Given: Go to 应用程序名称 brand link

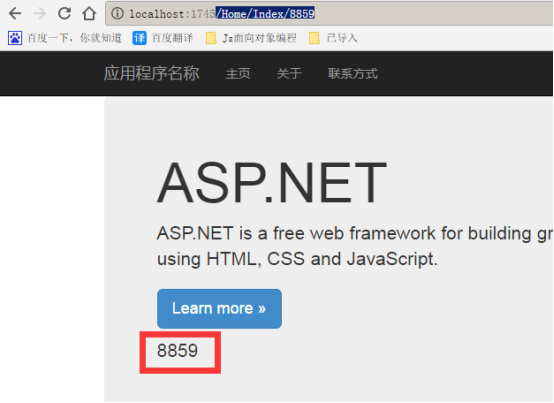Looking at the screenshot, I should (x=152, y=73).
